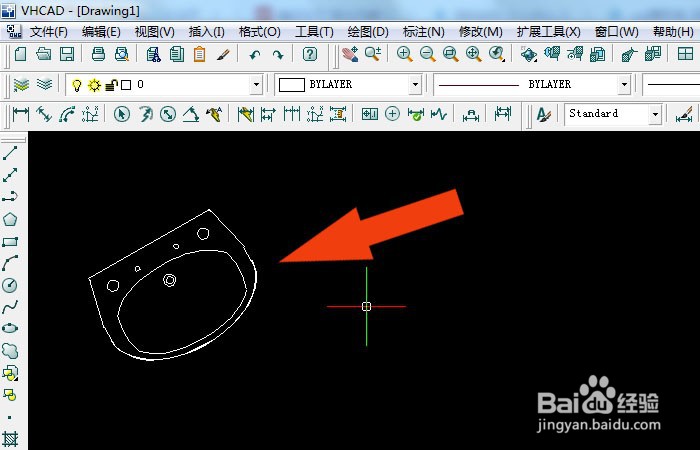This screenshot has height=450, width=700.
Task: Open the 编辑(E) menu
Action: [x=101, y=32]
